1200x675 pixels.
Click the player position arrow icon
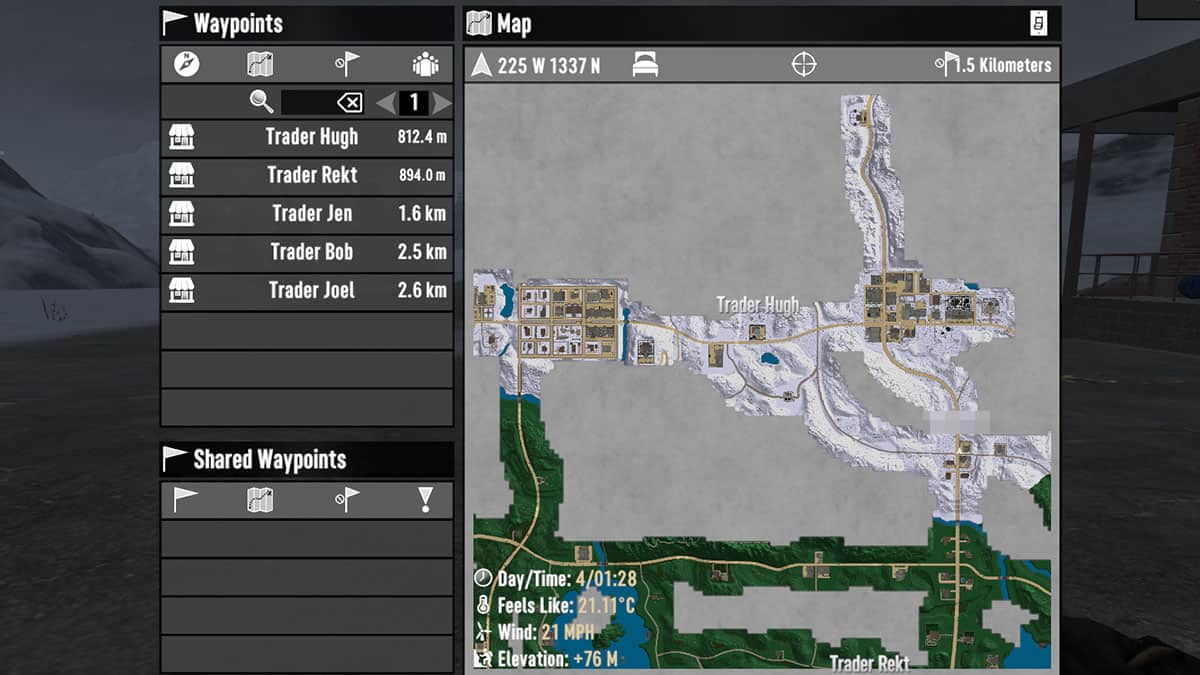click(483, 65)
